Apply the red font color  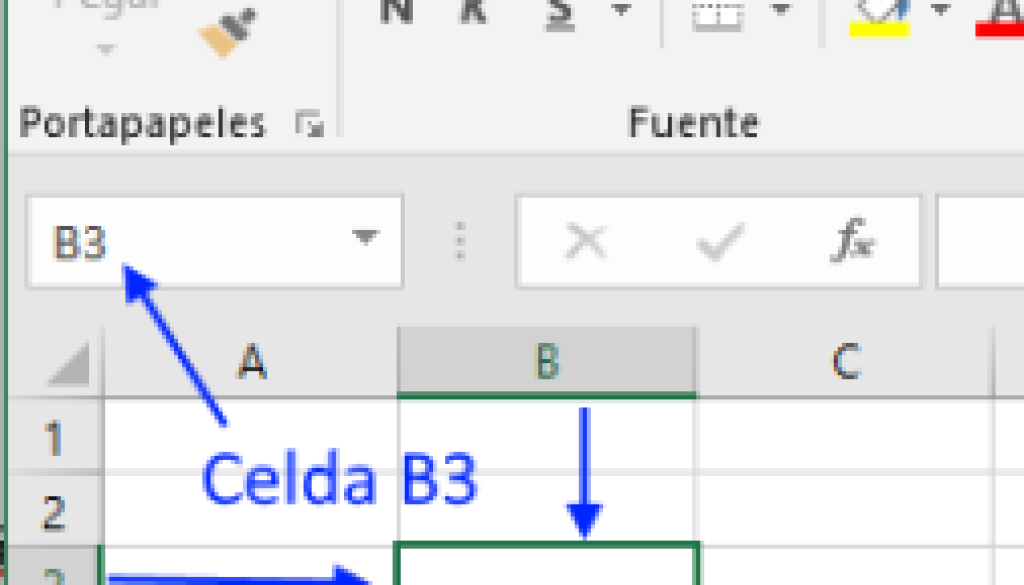click(x=1000, y=15)
